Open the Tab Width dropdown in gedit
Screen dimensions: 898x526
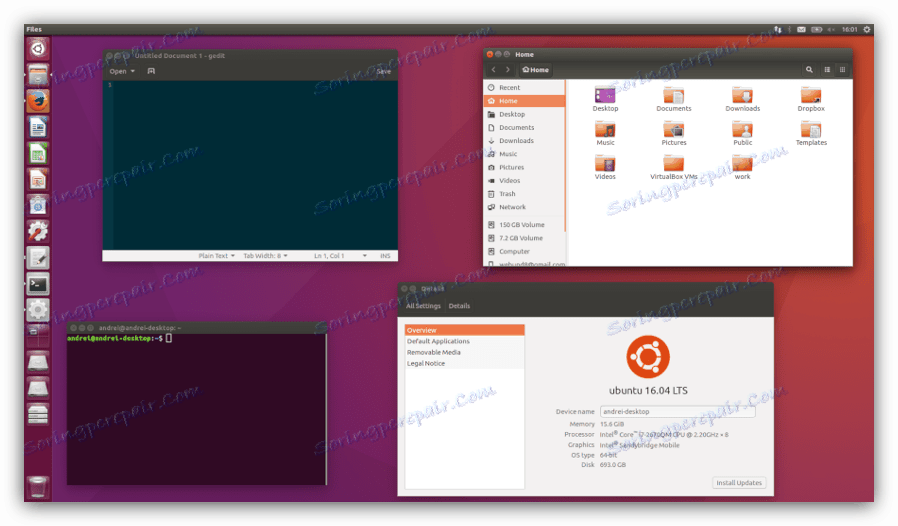point(265,256)
